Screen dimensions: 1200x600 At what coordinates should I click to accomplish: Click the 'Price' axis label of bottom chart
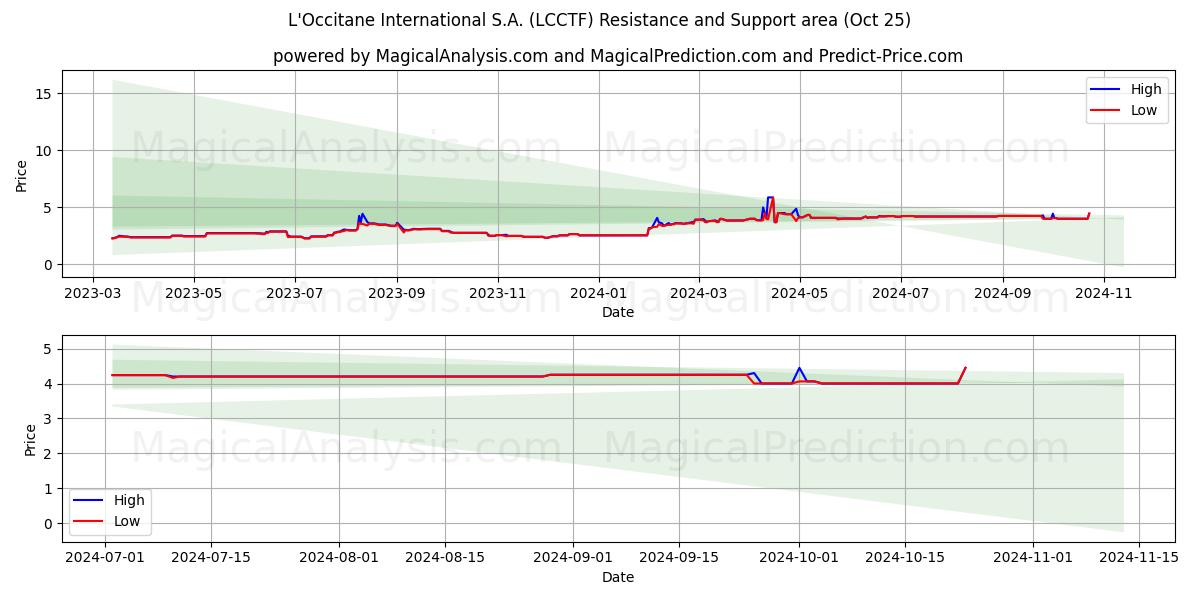[x=31, y=440]
